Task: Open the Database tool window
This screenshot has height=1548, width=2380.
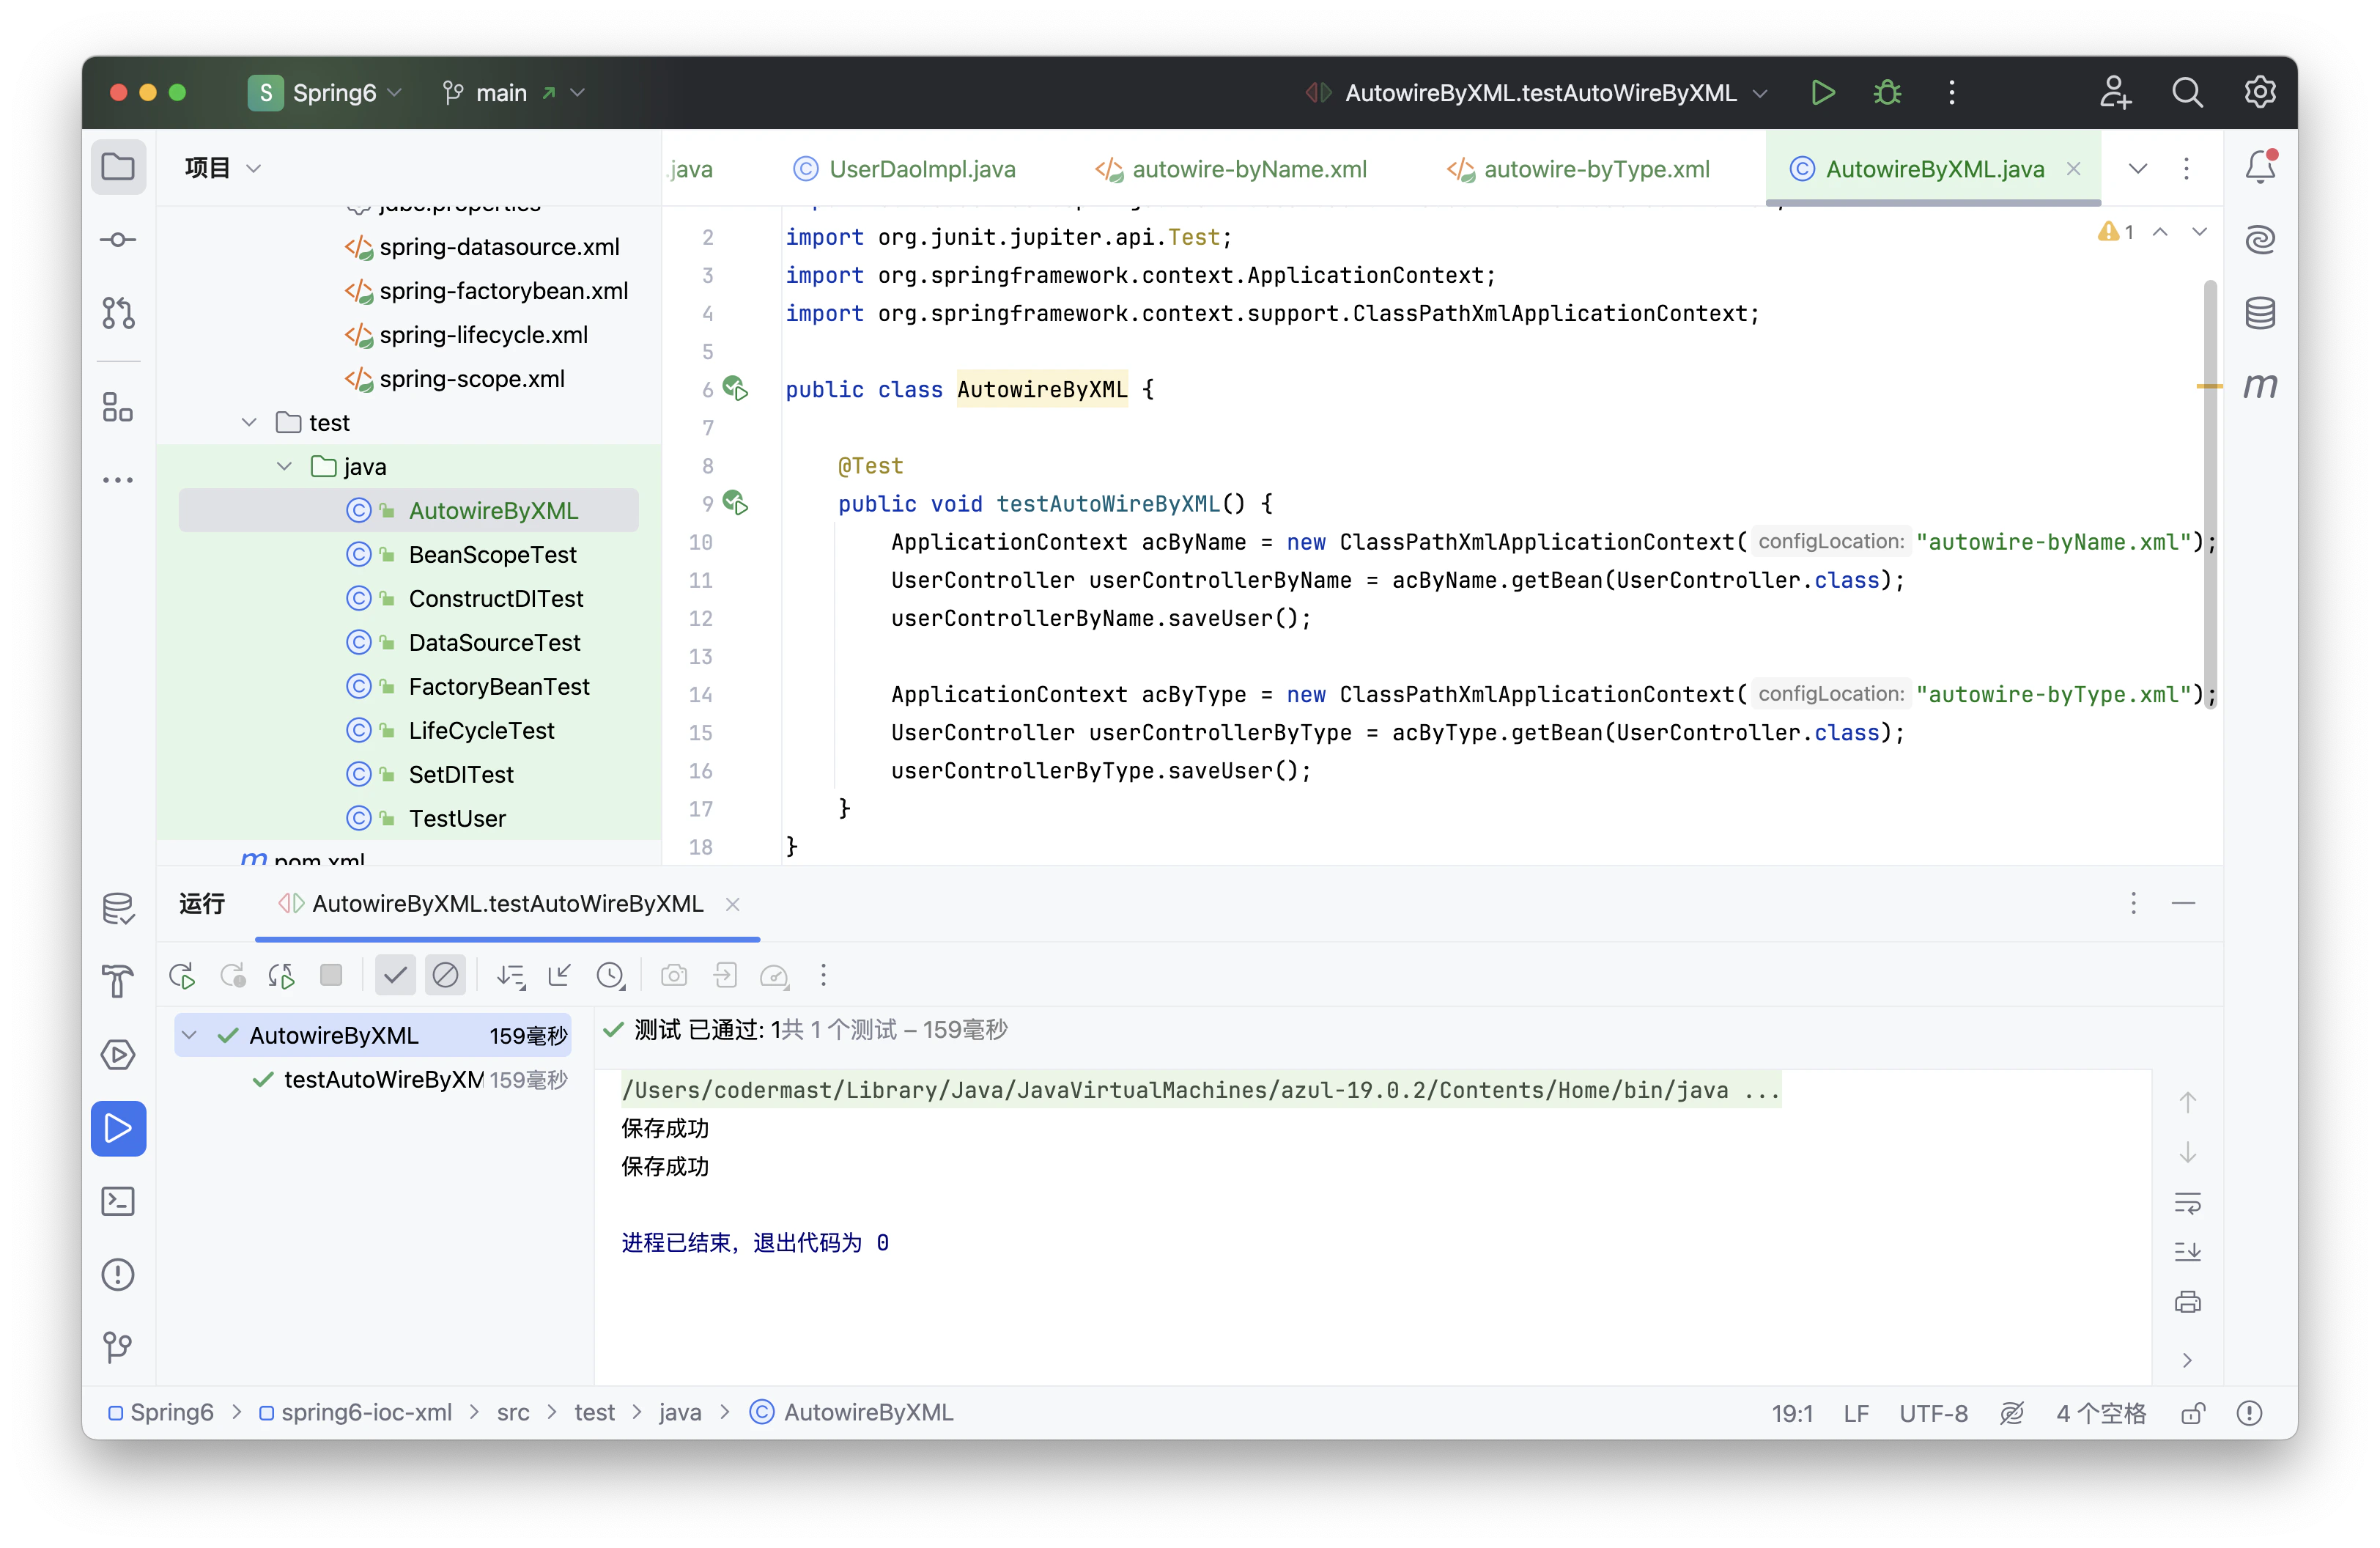Action: click(x=2260, y=313)
